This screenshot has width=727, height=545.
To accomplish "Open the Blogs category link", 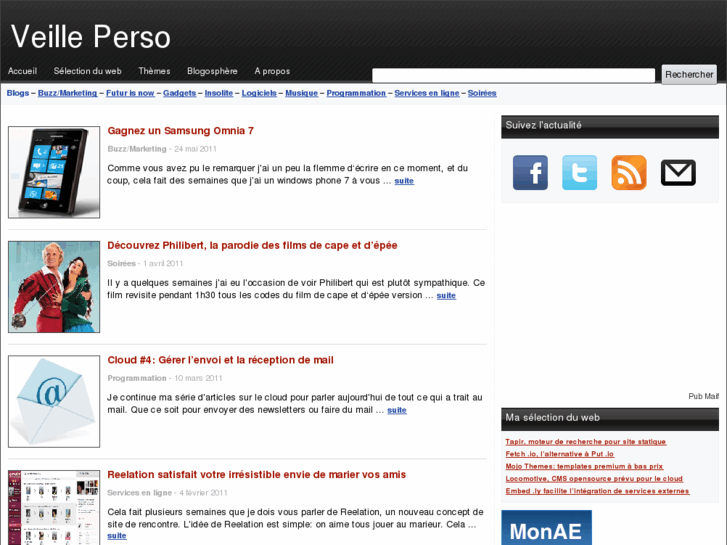I will (x=18, y=93).
